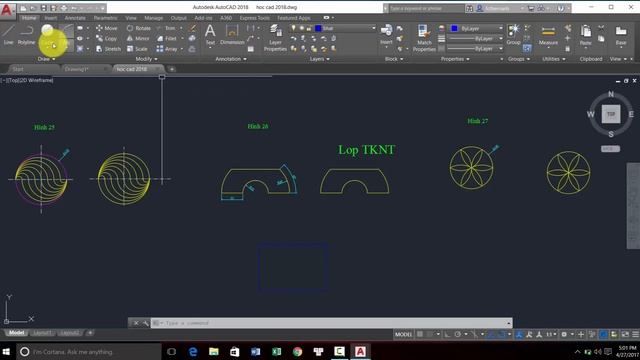Open status bar customization menu
The height and width of the screenshot is (360, 640).
tap(636, 334)
